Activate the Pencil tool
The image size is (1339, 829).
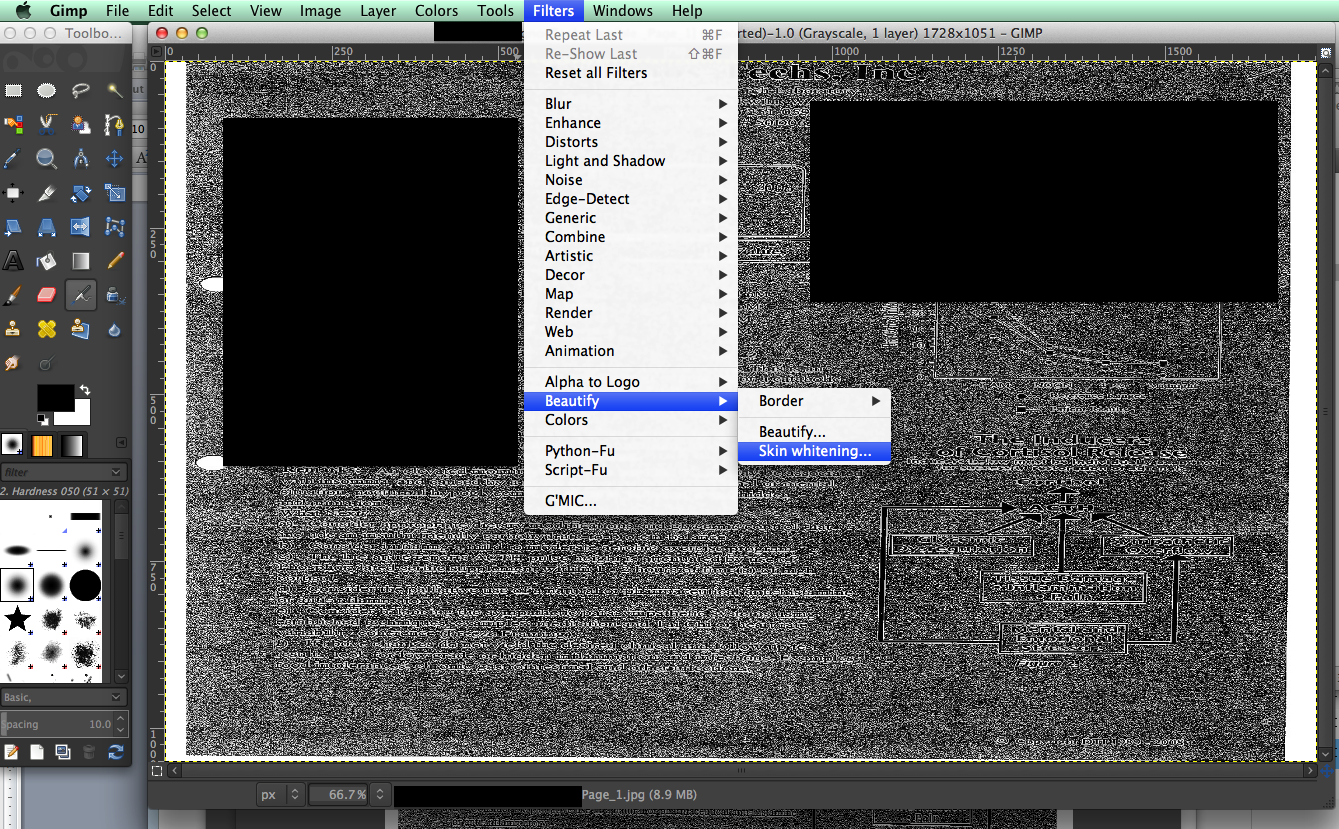[x=115, y=261]
